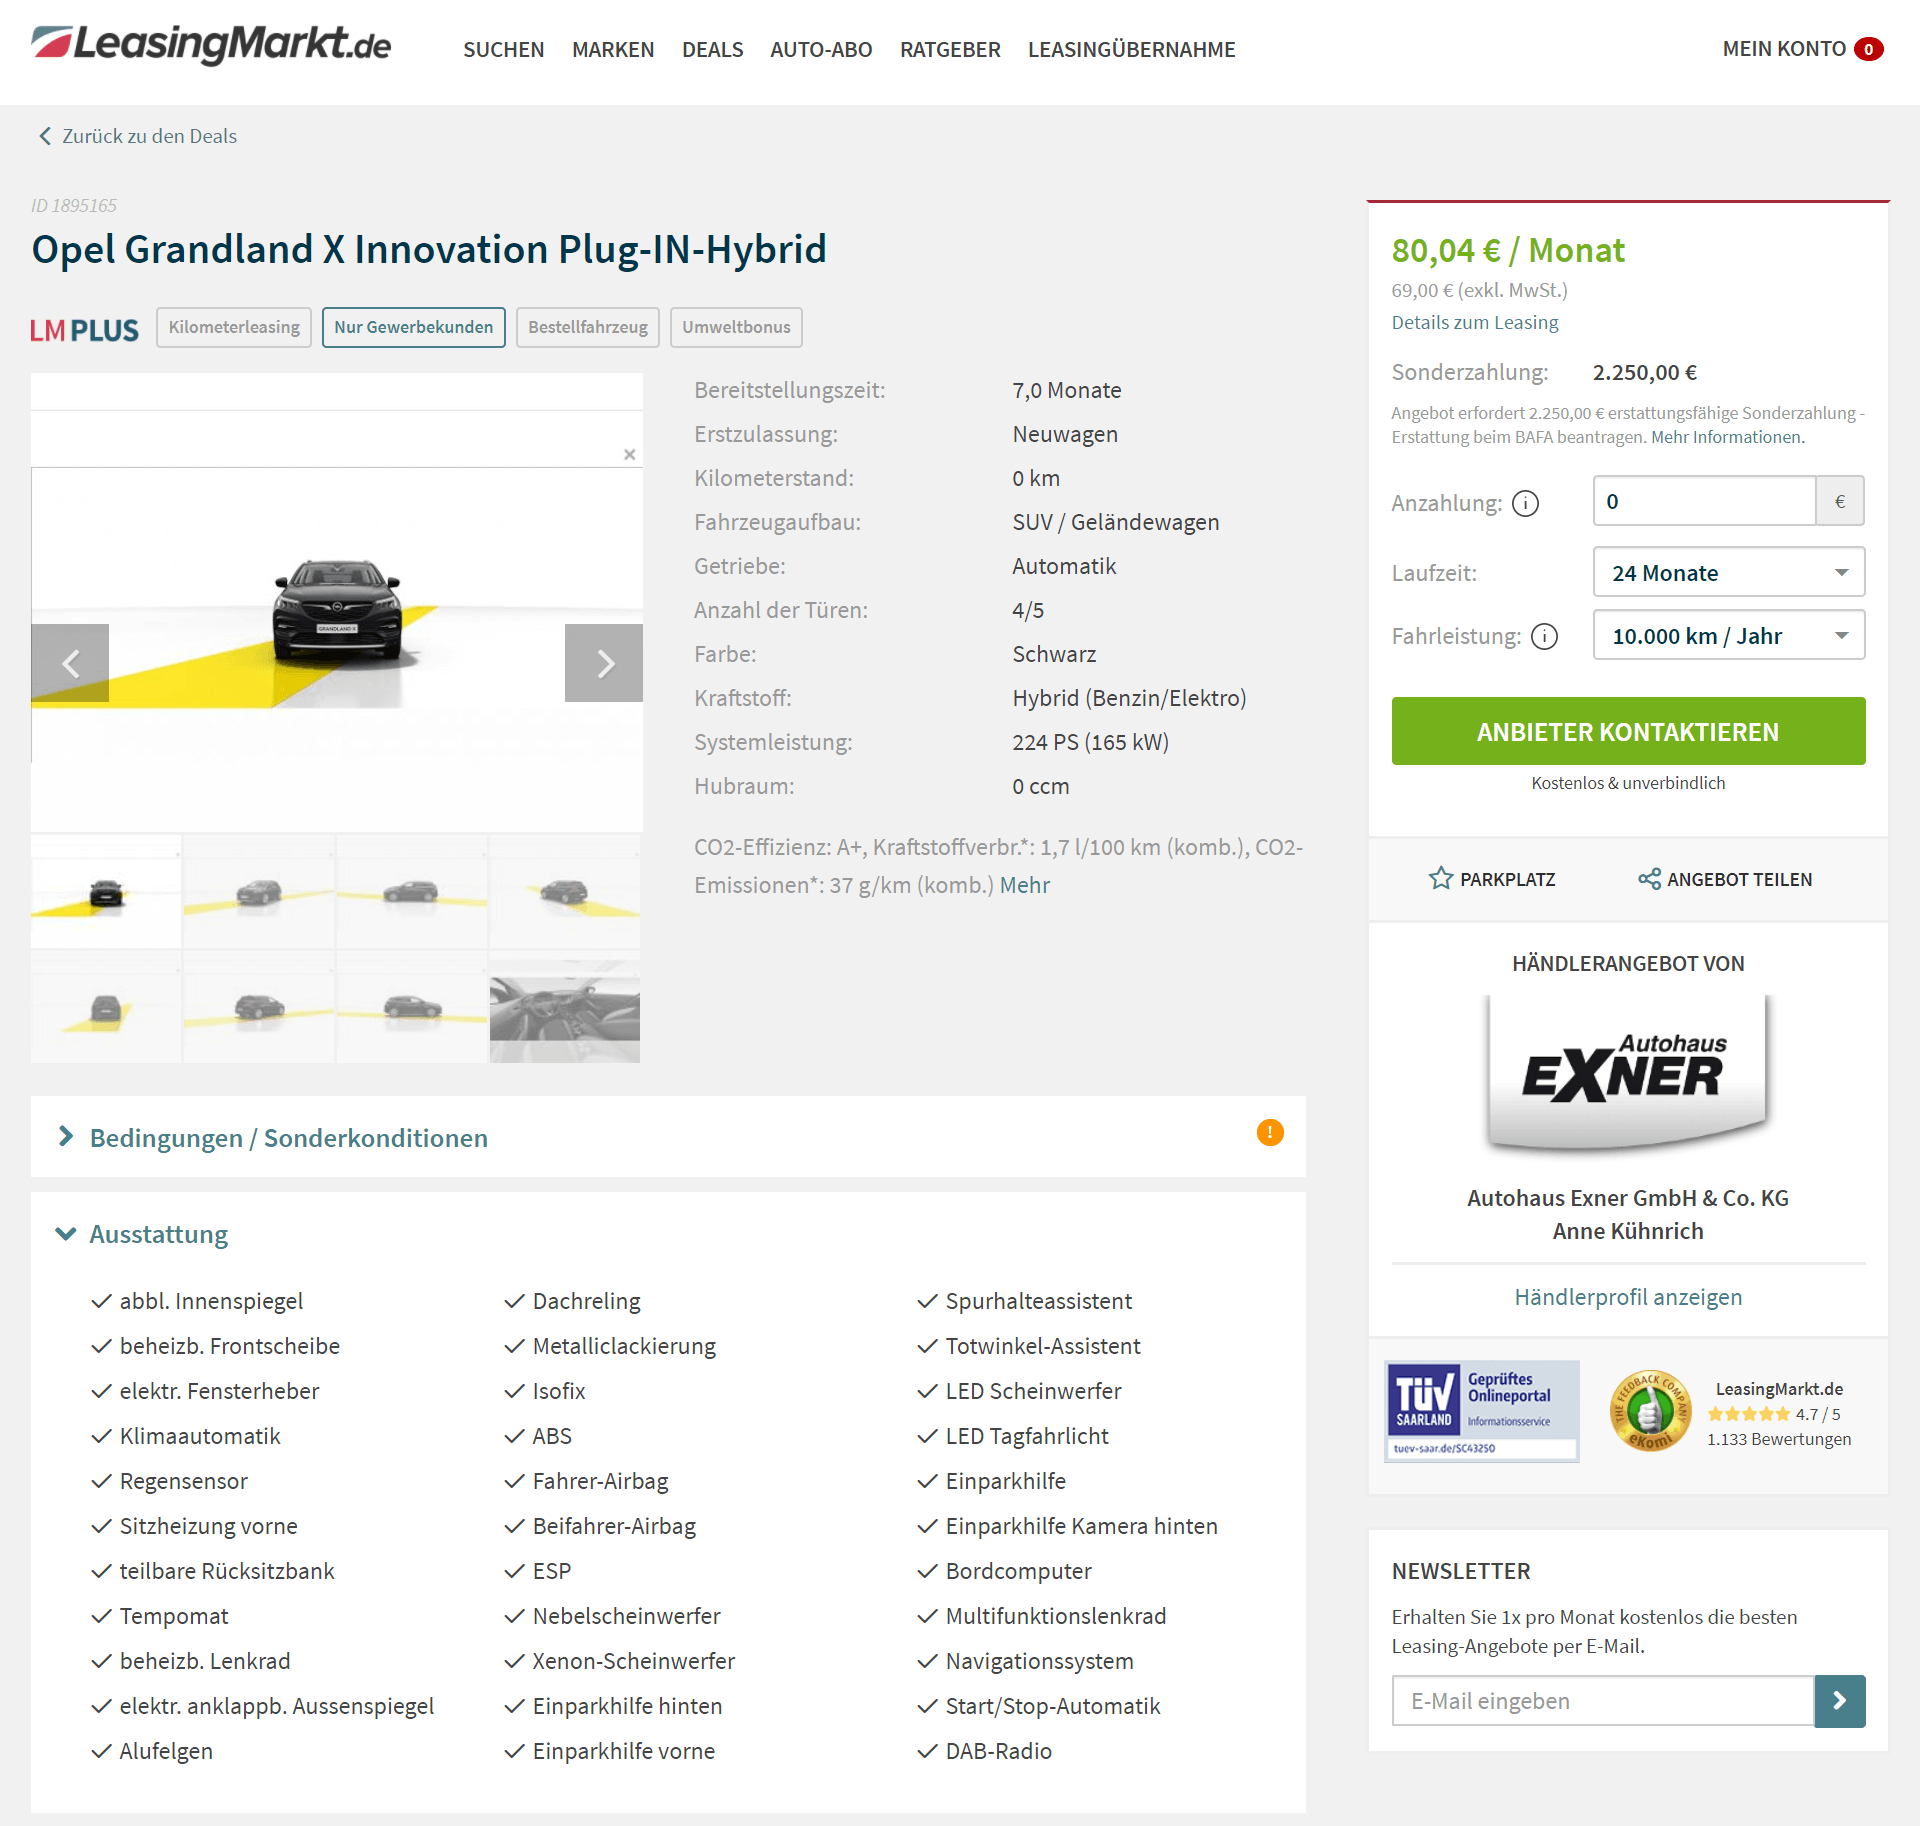Submit newsletter with arrow button
The width and height of the screenshot is (1920, 1826).
pyautogui.click(x=1840, y=1701)
